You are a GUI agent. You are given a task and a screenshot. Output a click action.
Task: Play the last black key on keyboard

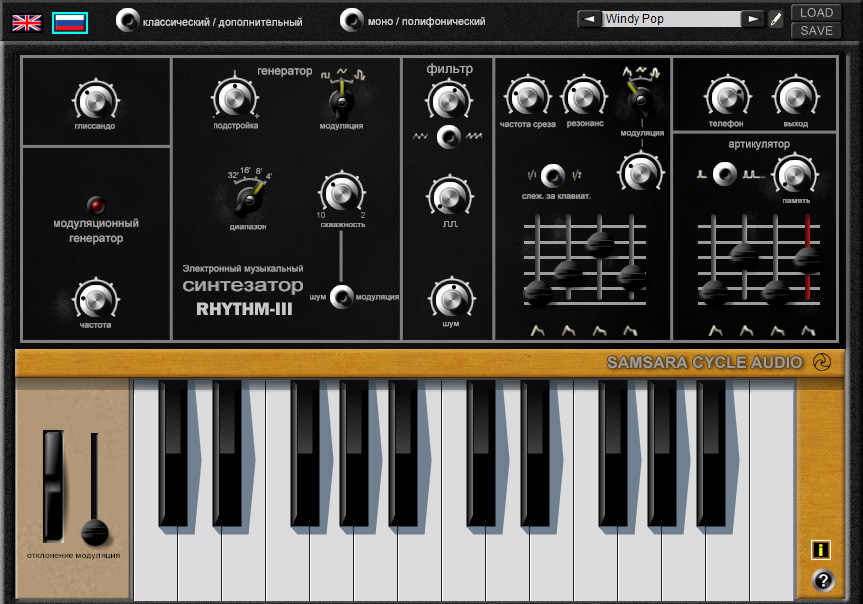(711, 453)
